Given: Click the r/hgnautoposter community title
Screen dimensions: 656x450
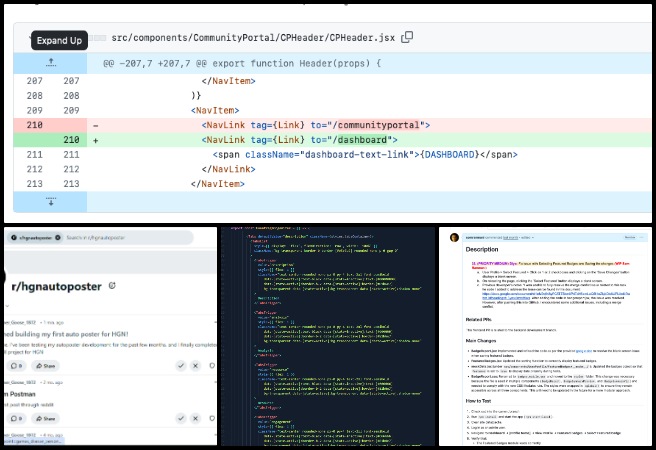Looking at the screenshot, I should click(x=56, y=286).
